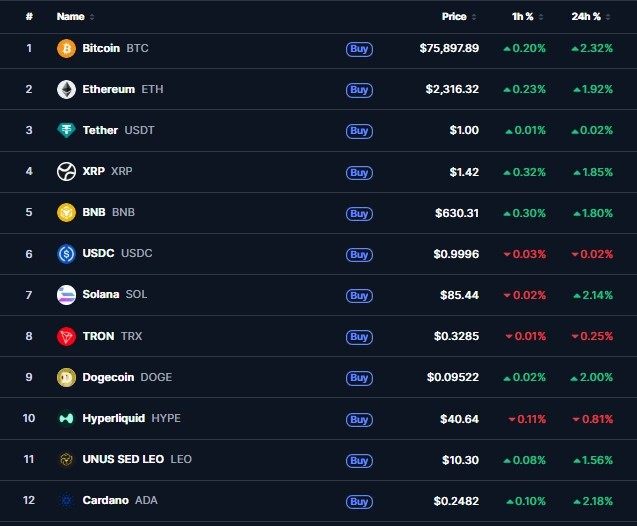637x526 pixels.
Task: Click the Cardano logo icon
Action: coord(66,500)
